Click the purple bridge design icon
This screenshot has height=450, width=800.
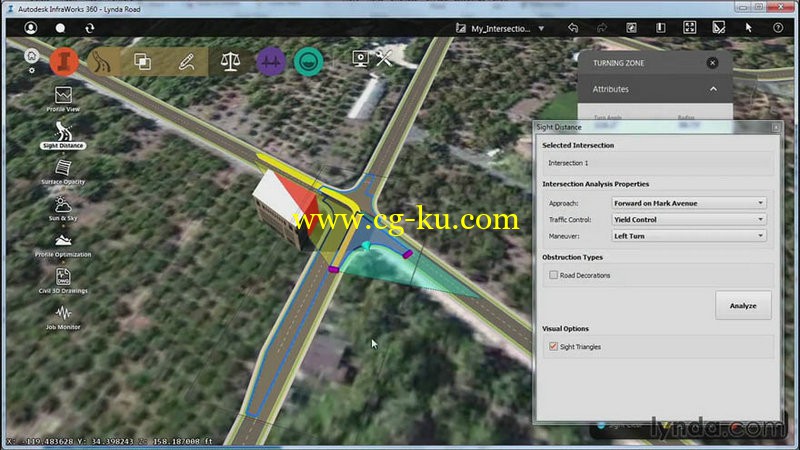pos(271,62)
